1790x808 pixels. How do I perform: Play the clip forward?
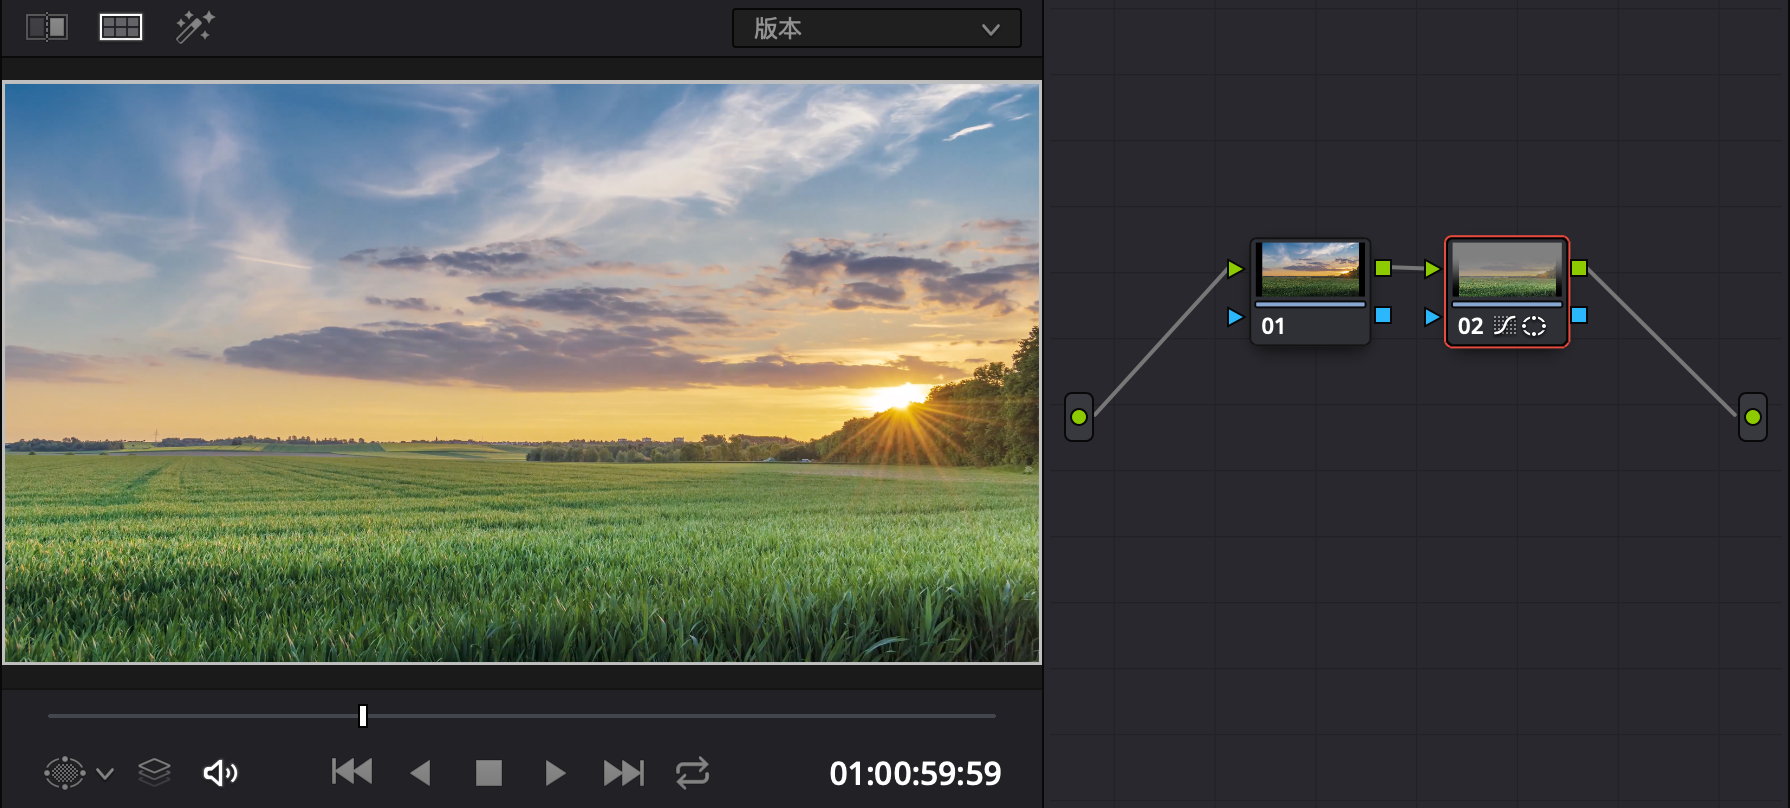[x=556, y=773]
